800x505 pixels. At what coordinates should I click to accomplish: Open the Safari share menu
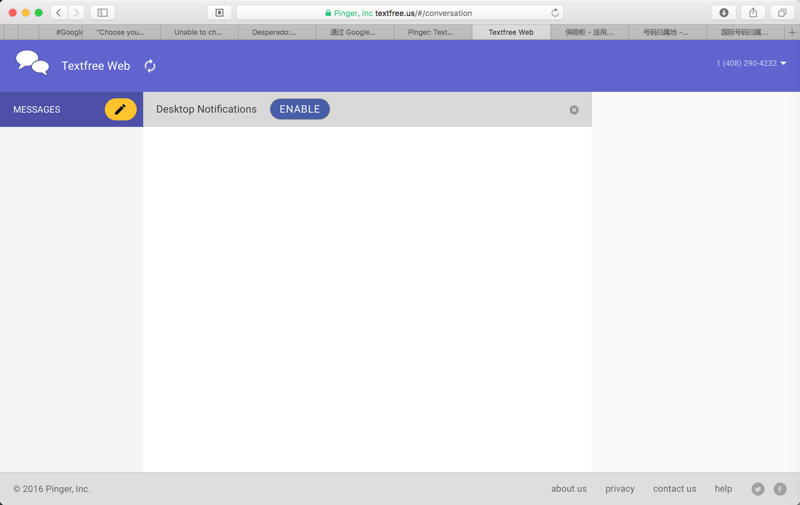click(x=753, y=13)
